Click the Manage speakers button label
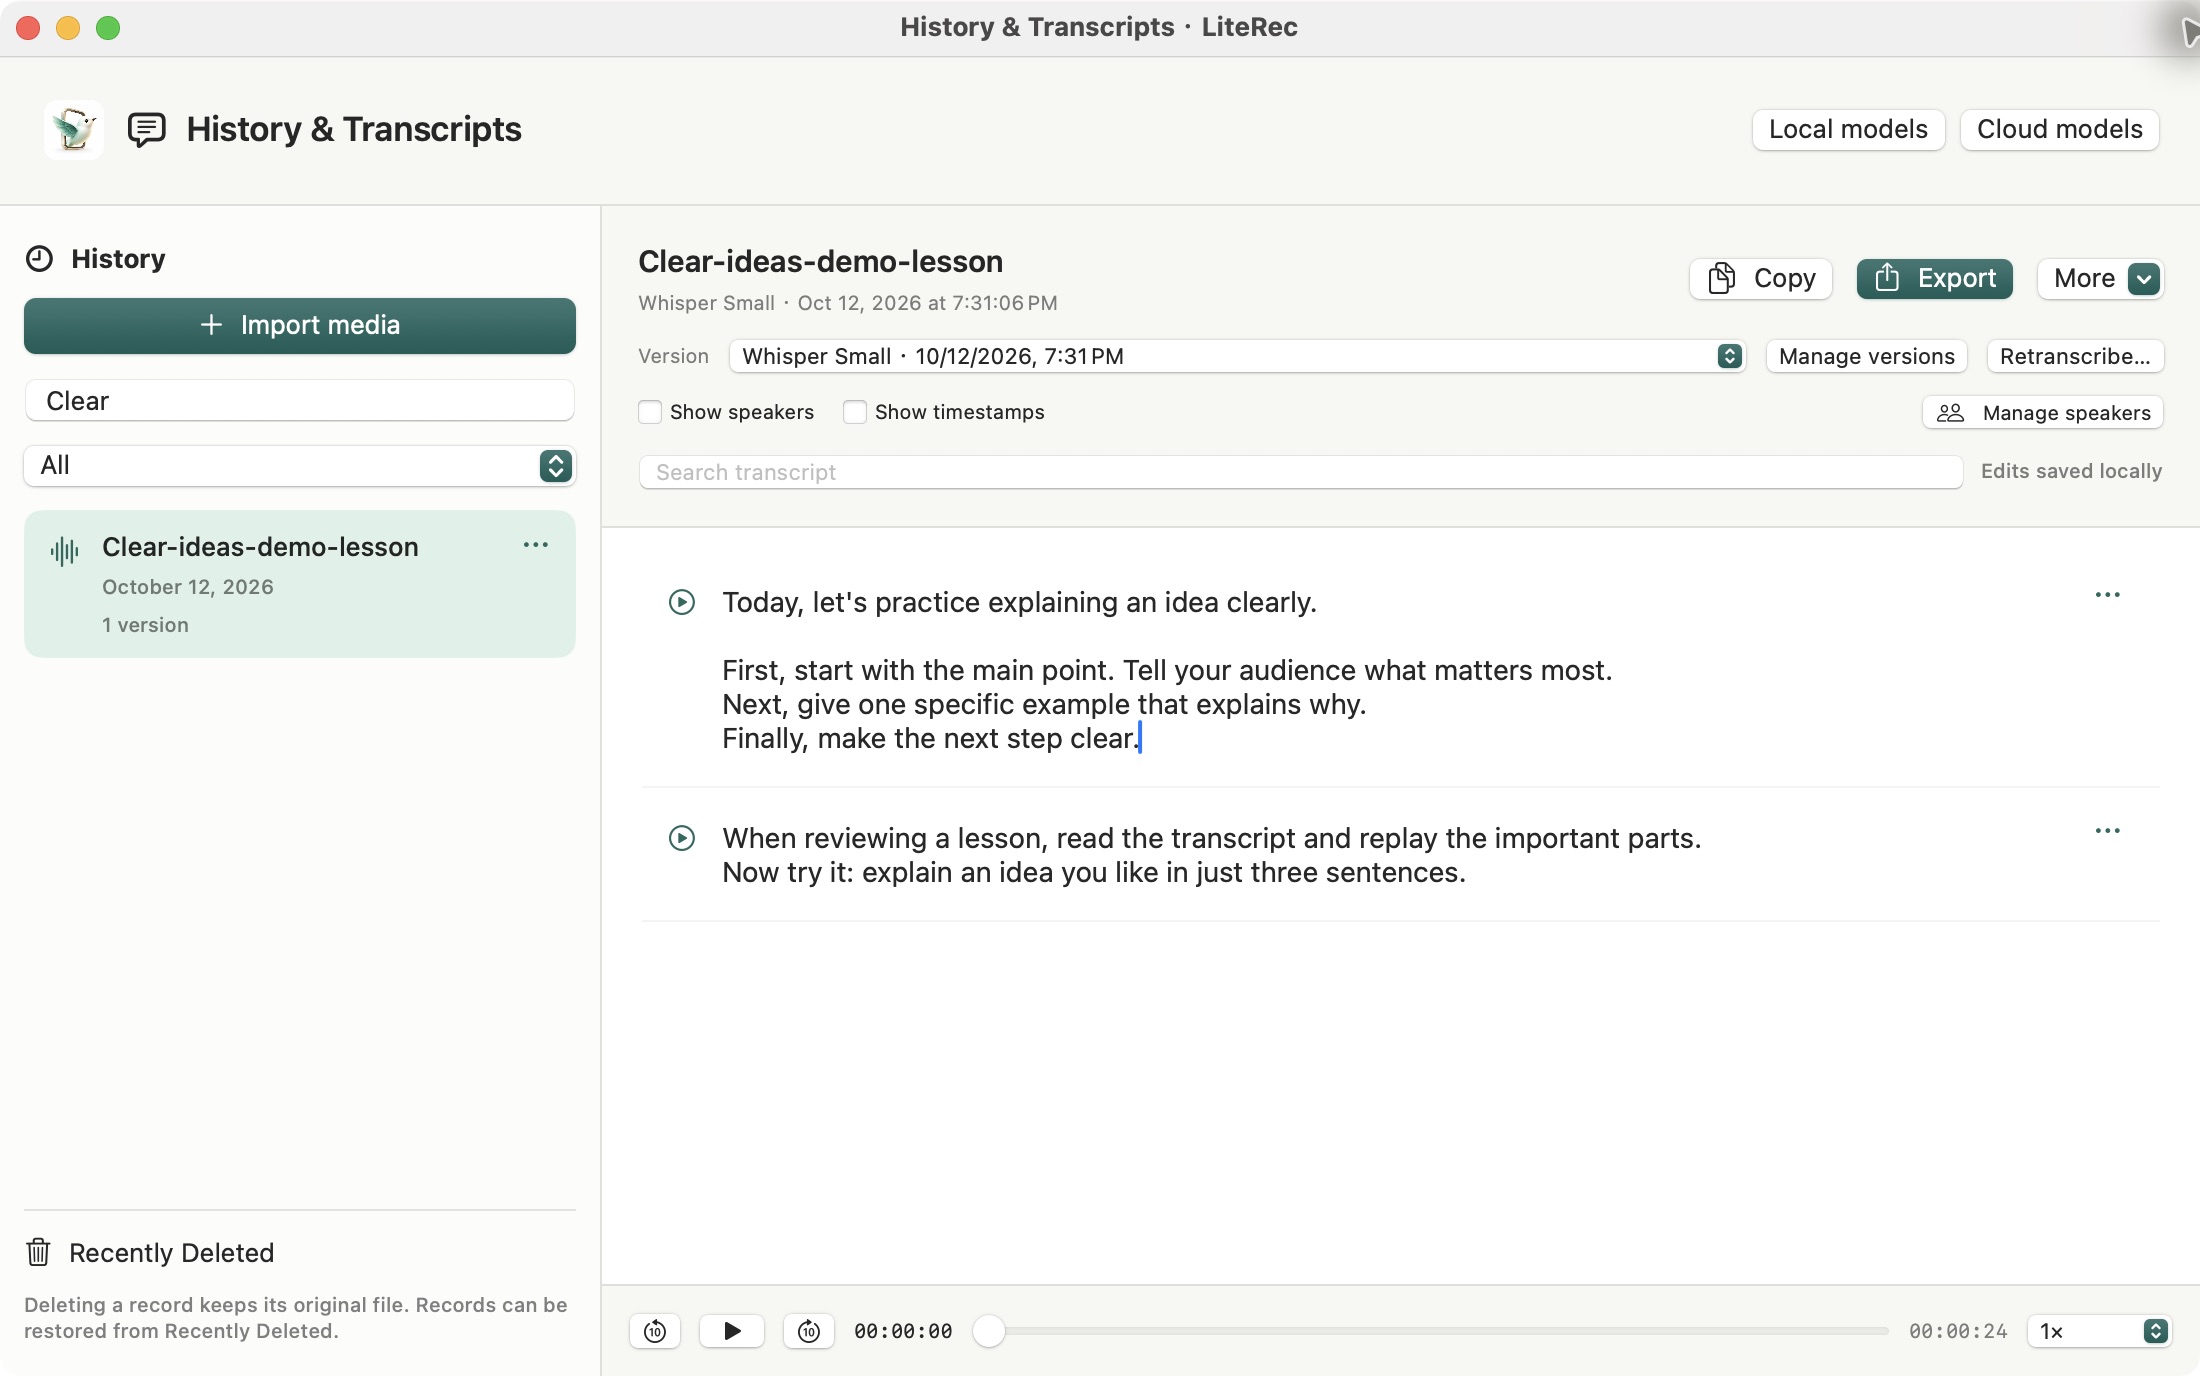Screen dimensions: 2200x1376 [x=2066, y=413]
